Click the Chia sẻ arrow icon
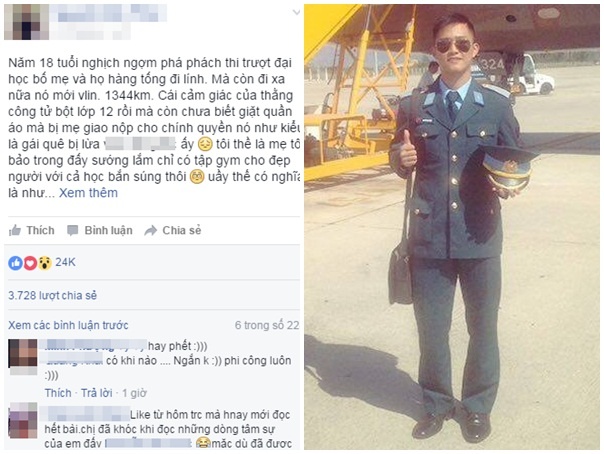 [151, 231]
